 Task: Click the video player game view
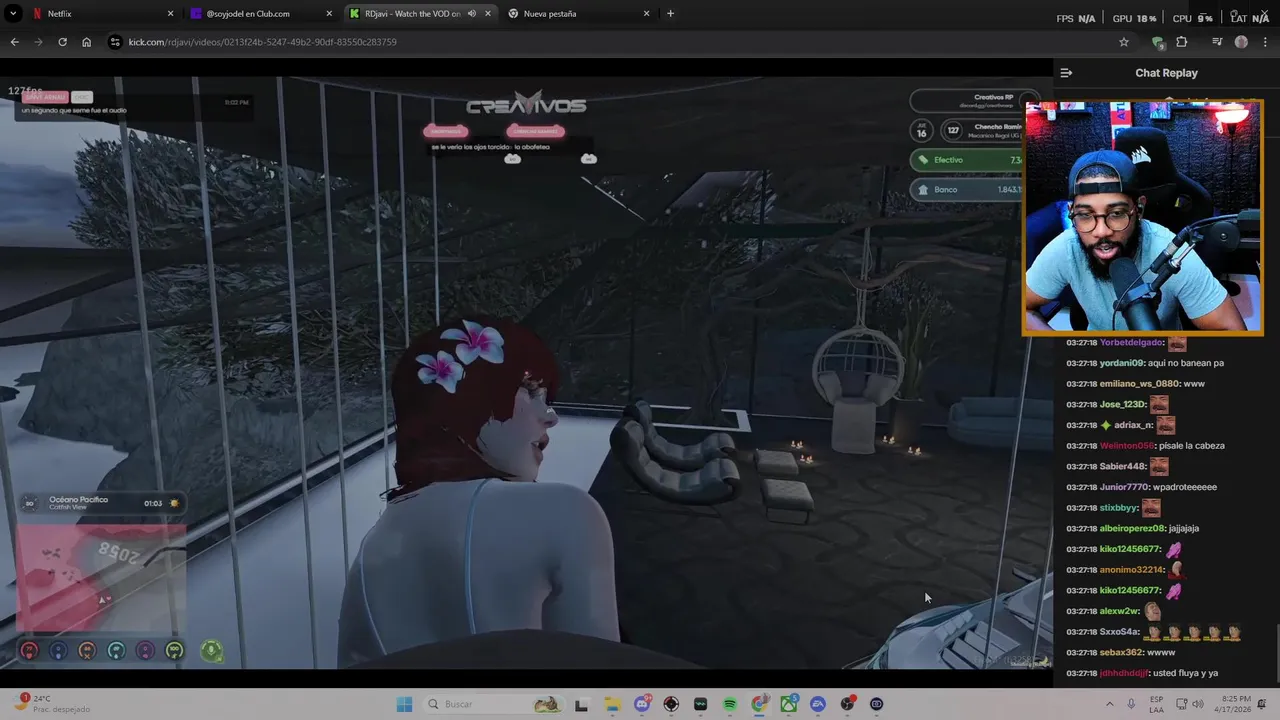pyautogui.click(x=526, y=372)
